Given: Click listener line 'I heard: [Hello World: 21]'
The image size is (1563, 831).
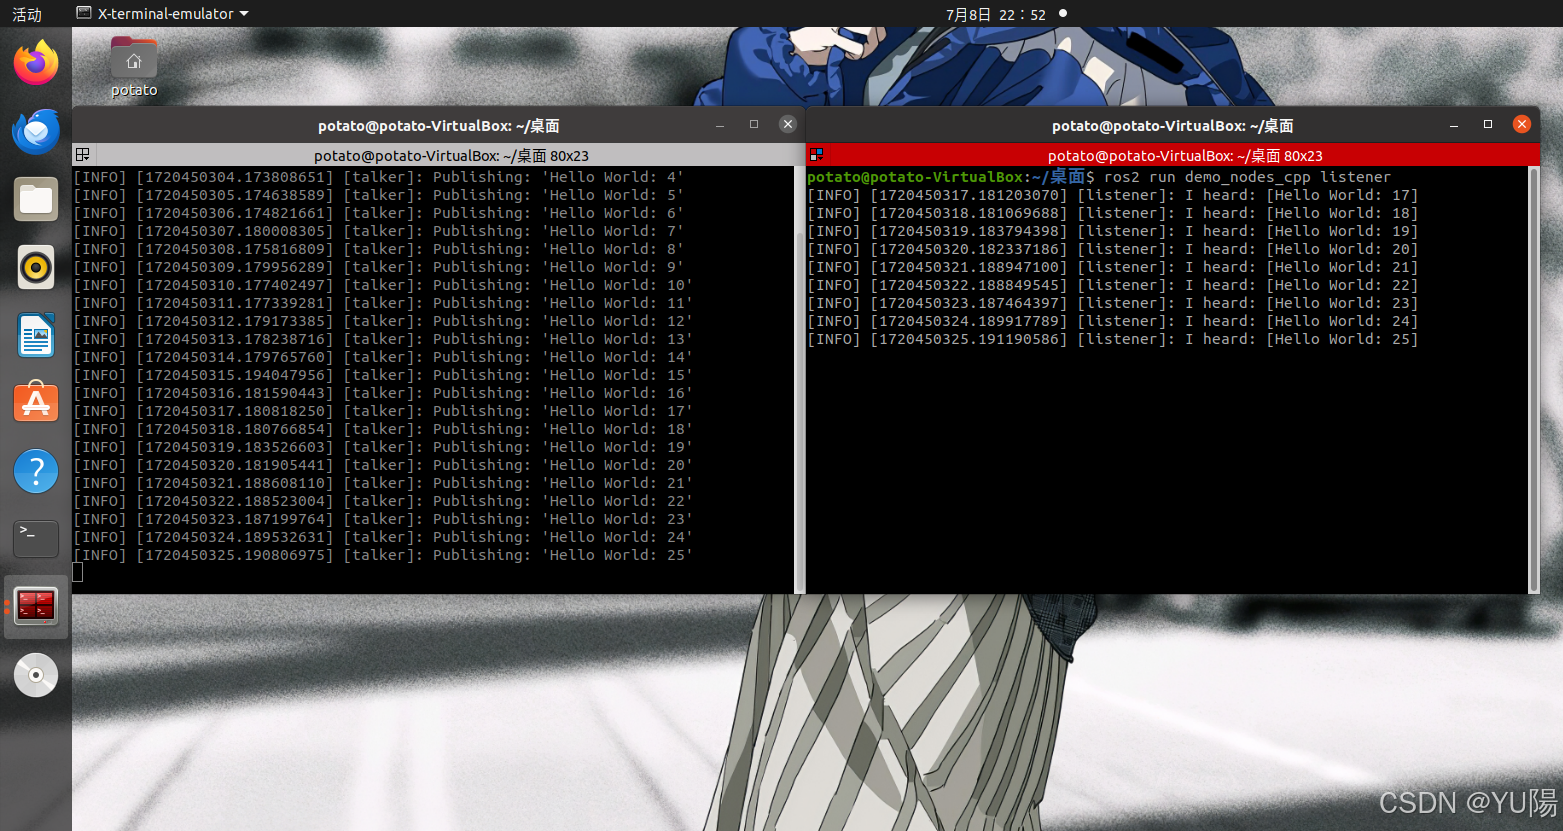Looking at the screenshot, I should click(1113, 267).
